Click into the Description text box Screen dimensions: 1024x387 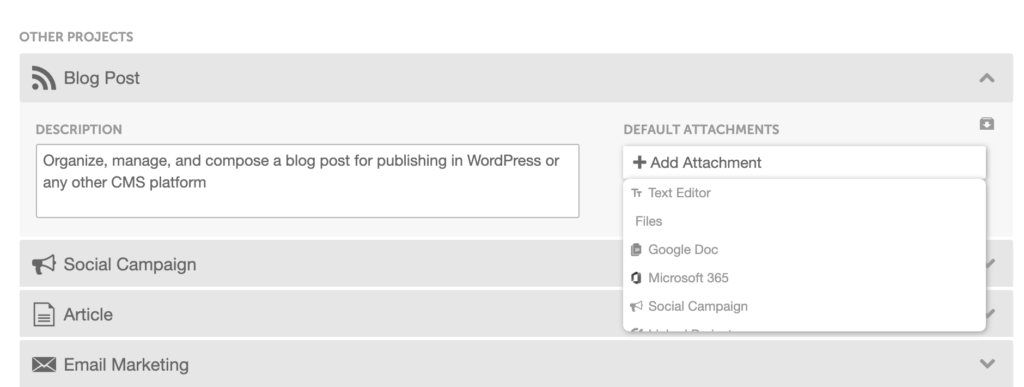(x=308, y=181)
